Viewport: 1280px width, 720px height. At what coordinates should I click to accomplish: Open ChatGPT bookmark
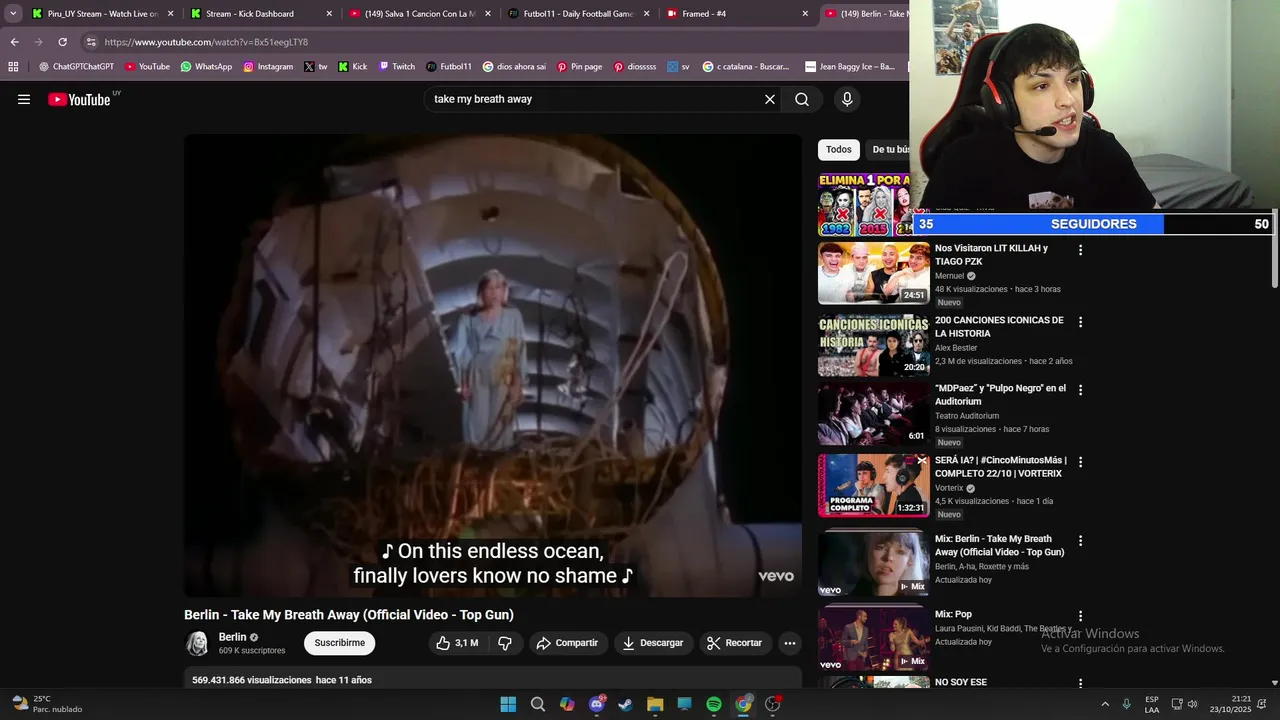76,67
